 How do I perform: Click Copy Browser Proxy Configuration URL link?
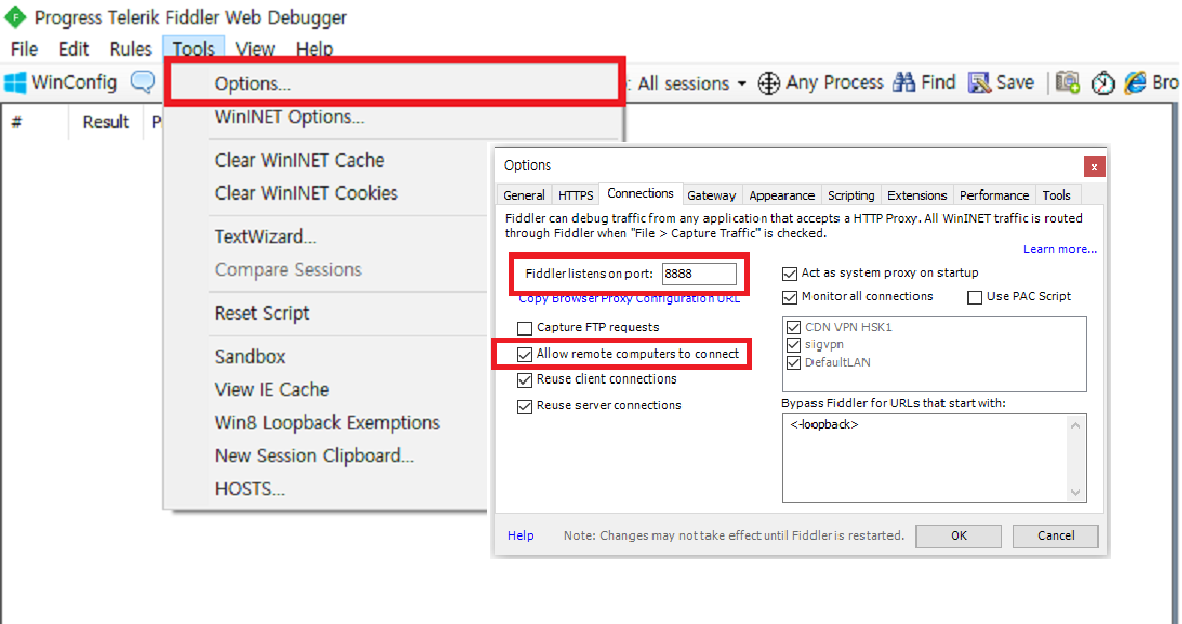629,298
